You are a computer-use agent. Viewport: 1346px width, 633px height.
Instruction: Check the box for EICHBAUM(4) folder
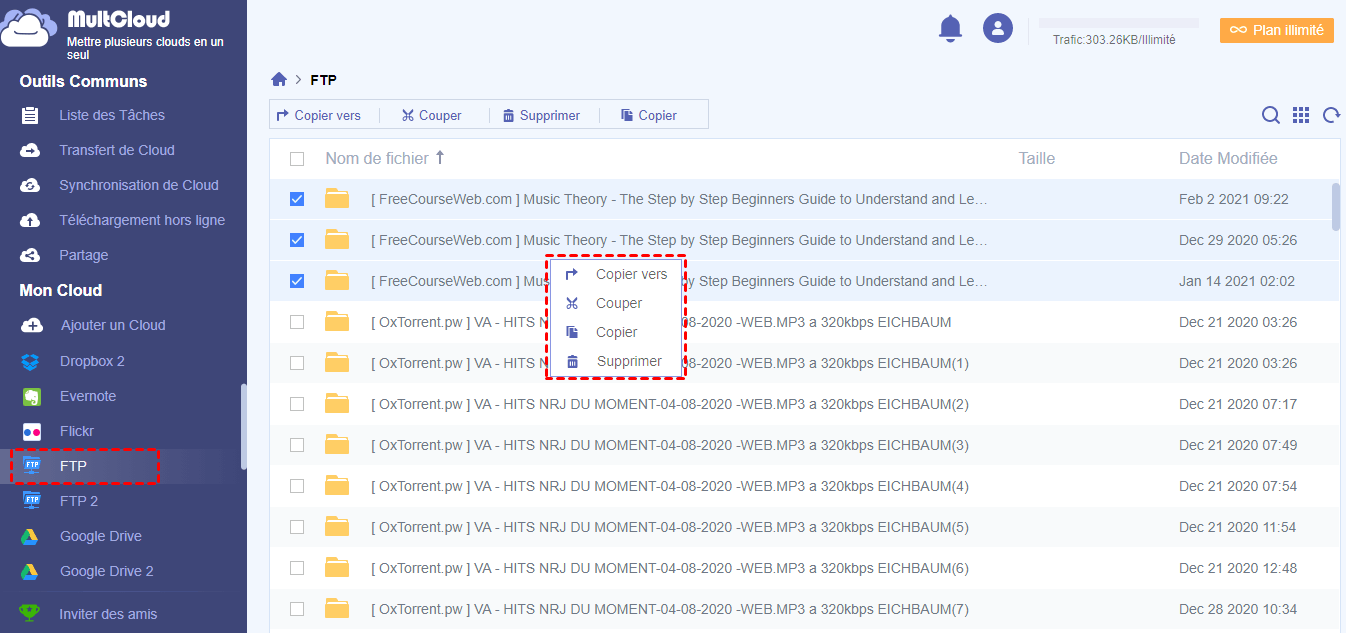click(297, 486)
